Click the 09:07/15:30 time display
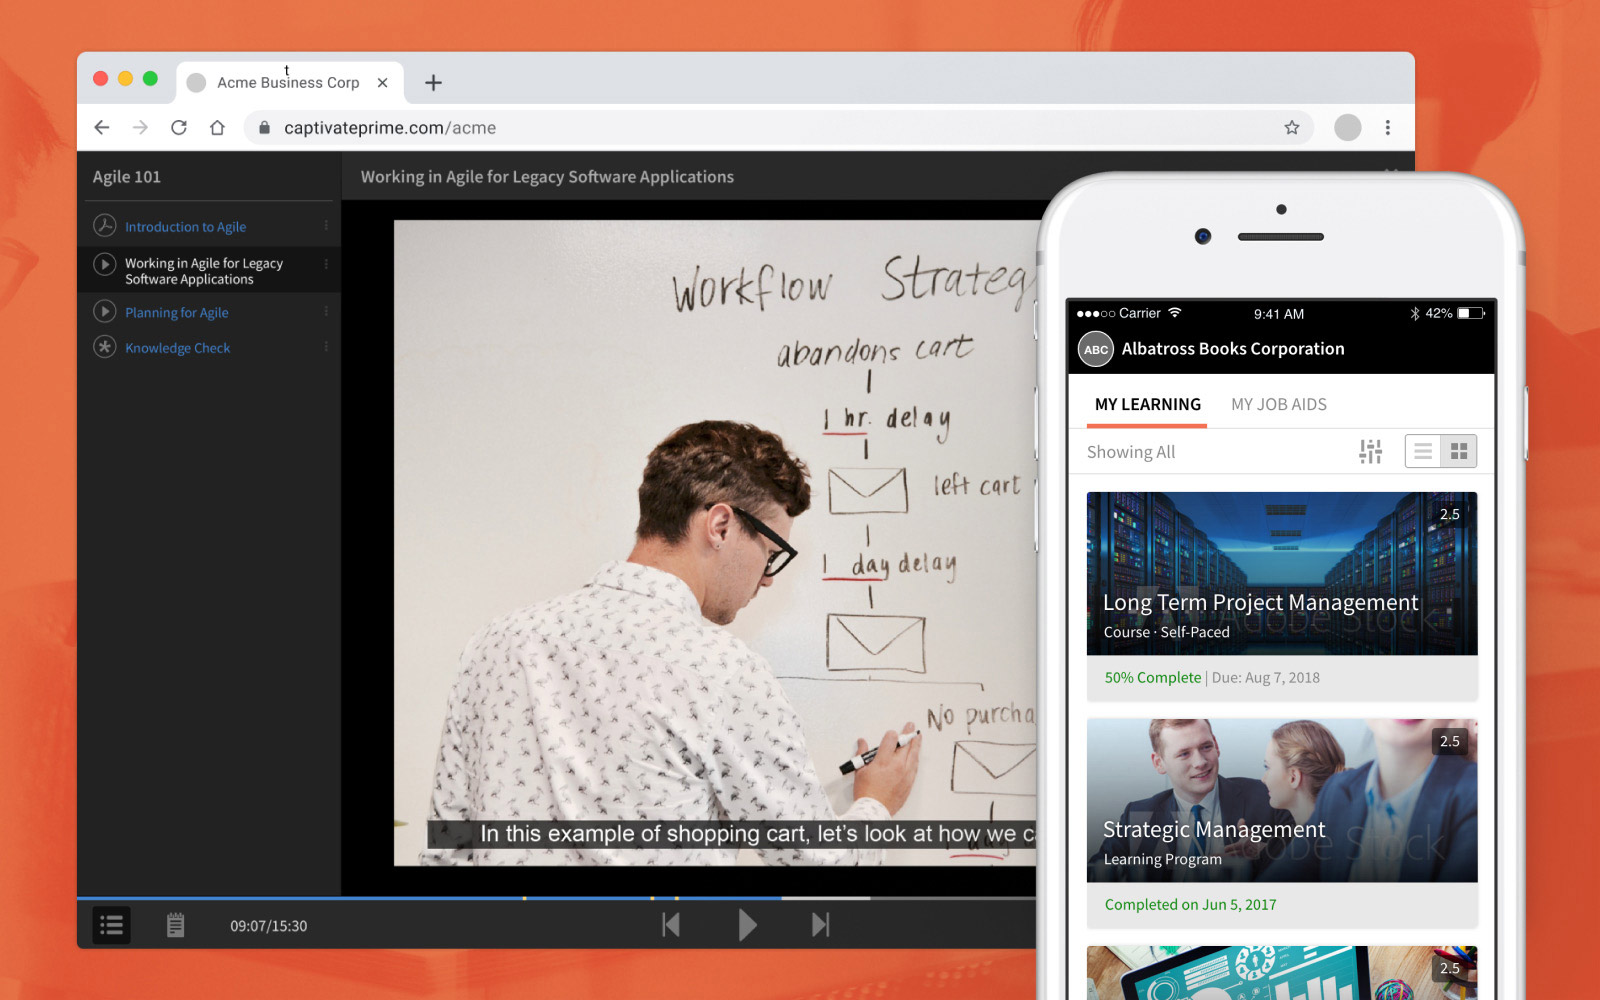Viewport: 1600px width, 1000px height. (x=269, y=926)
